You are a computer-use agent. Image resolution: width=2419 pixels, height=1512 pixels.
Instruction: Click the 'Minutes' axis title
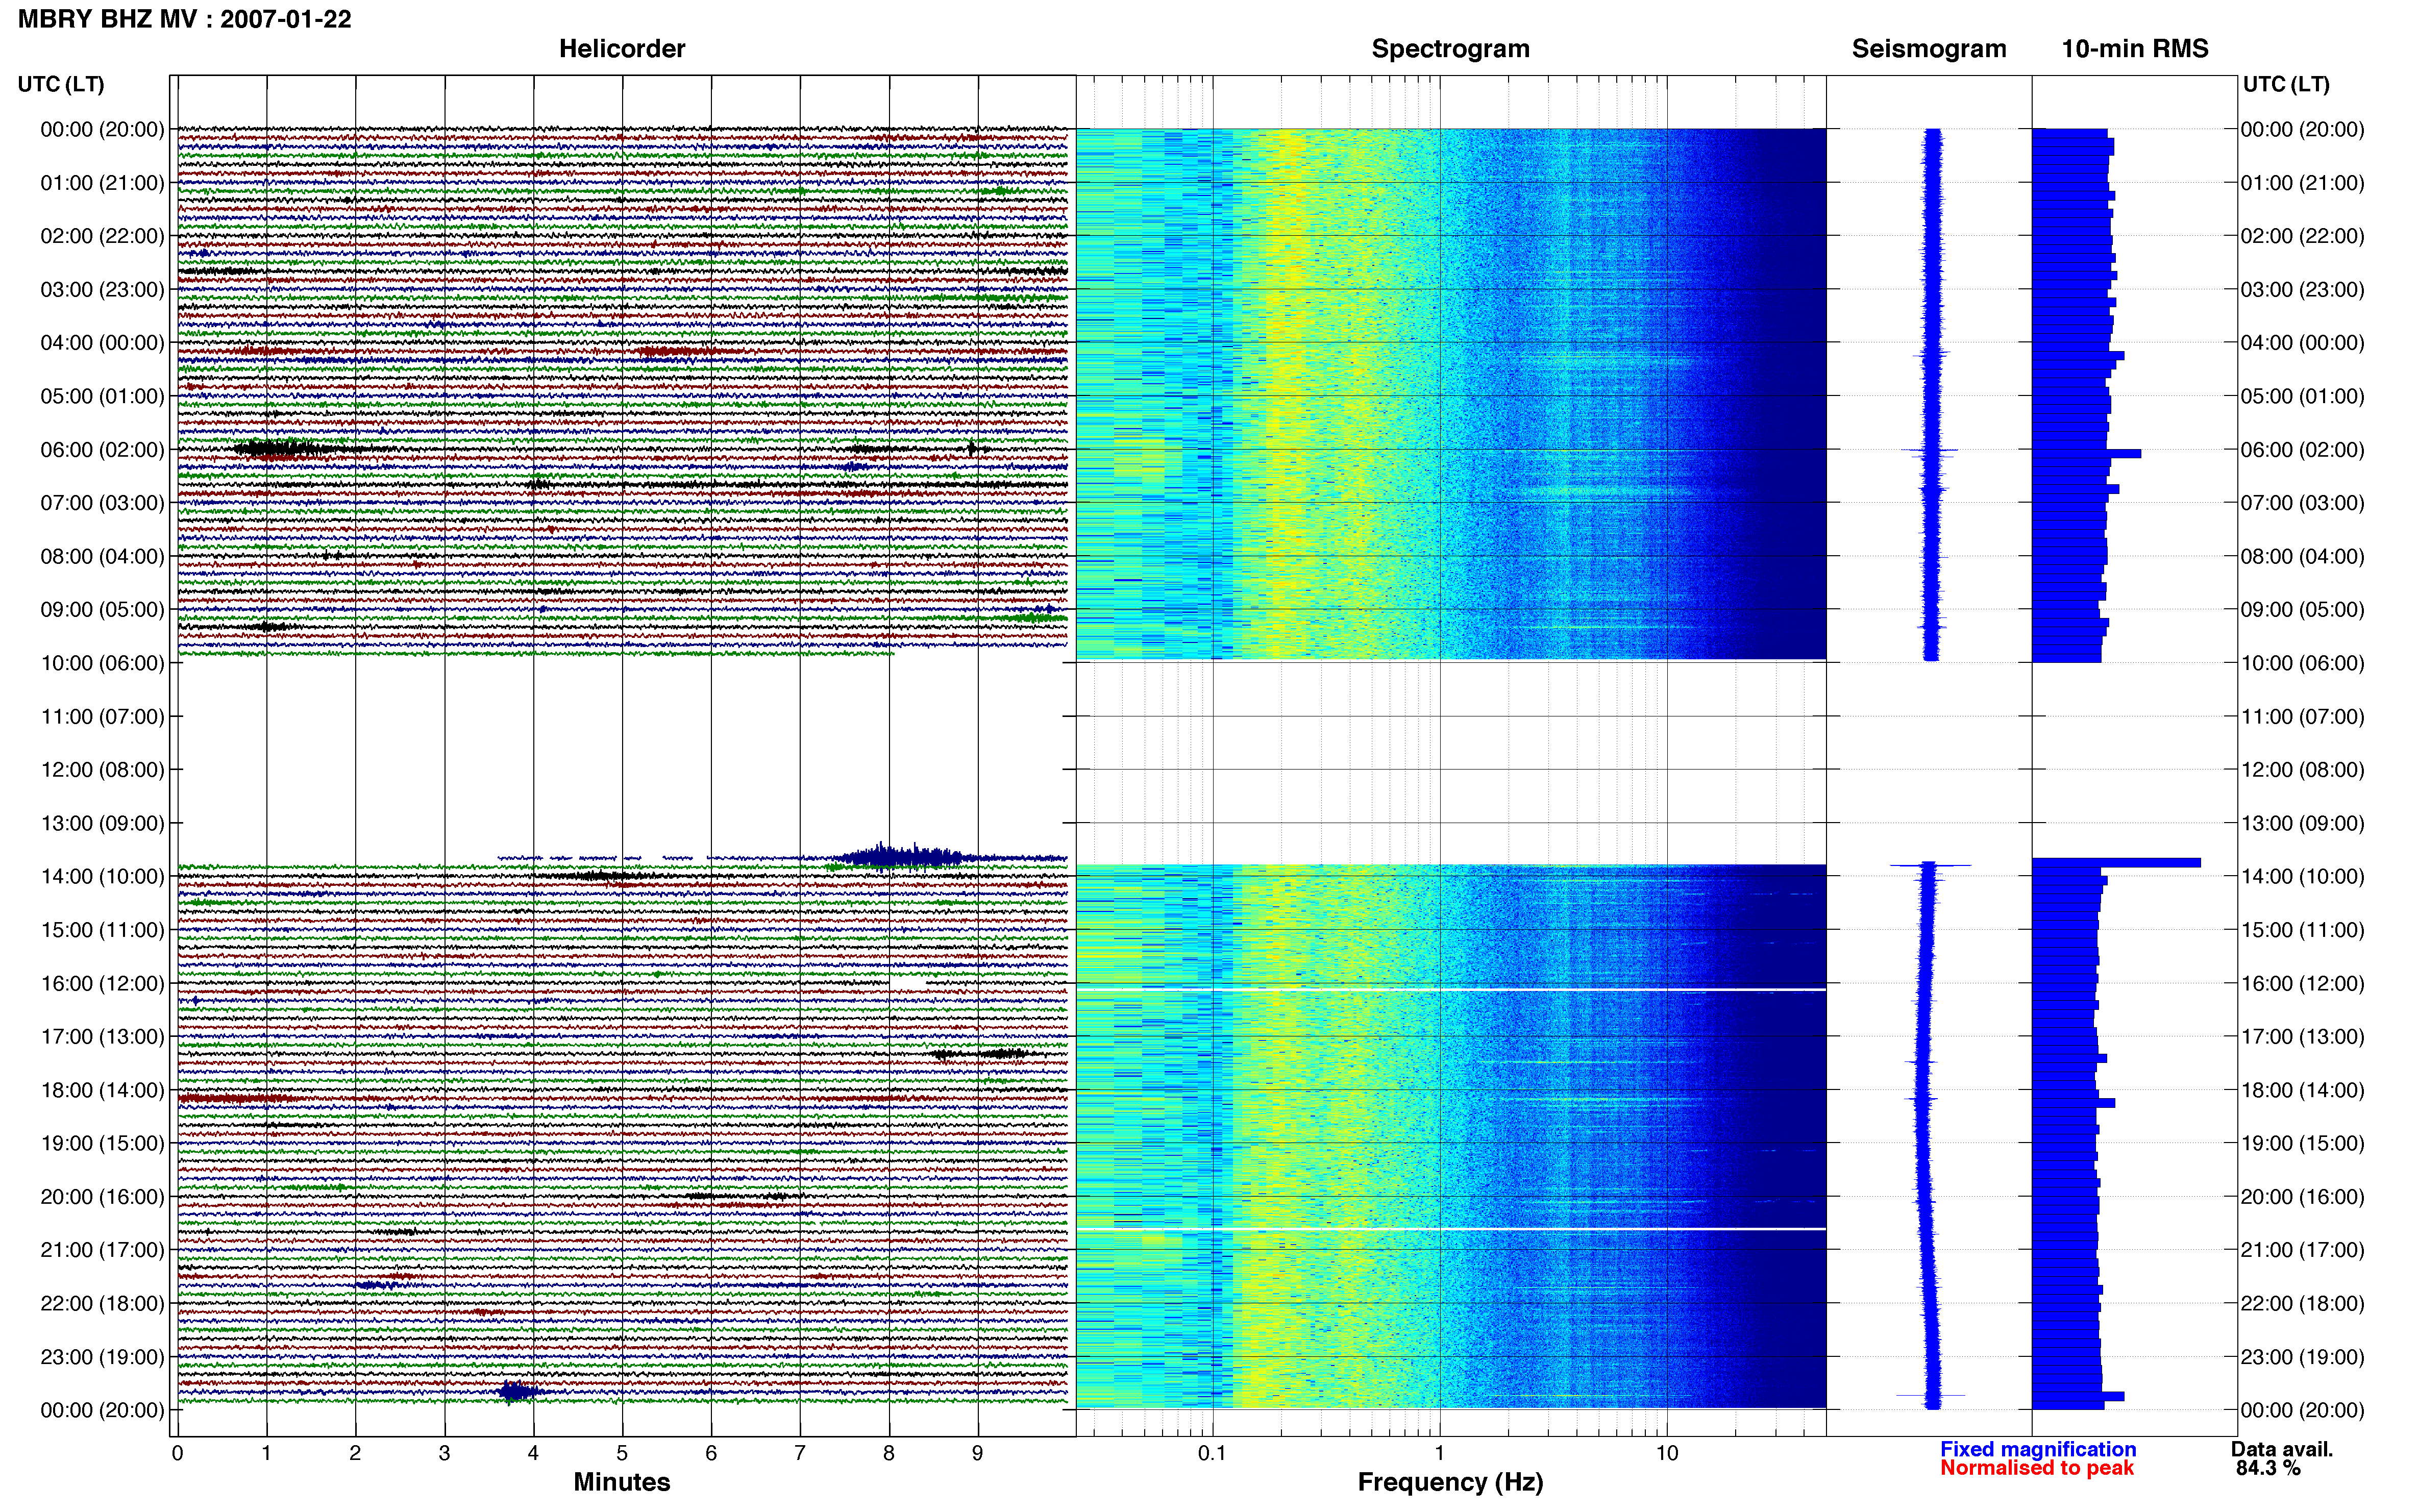click(x=622, y=1482)
